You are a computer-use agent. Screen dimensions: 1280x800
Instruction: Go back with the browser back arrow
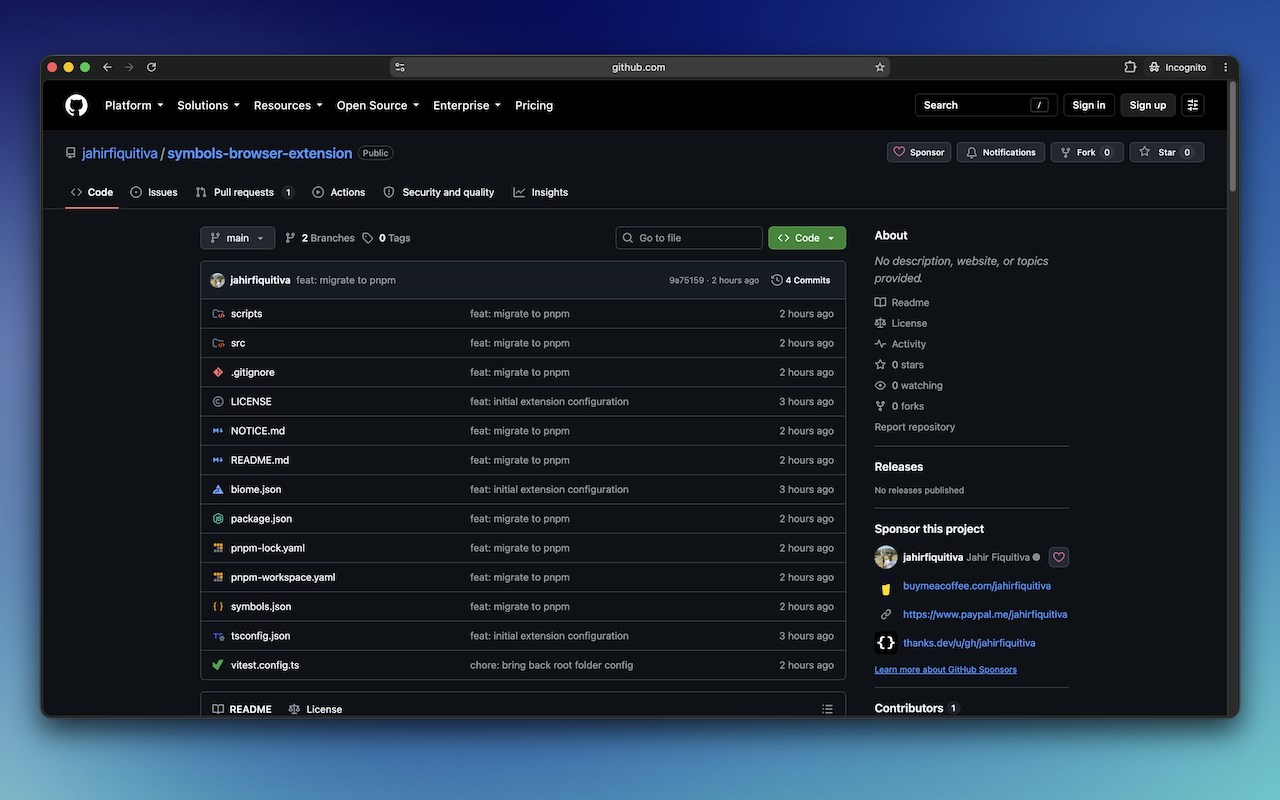pos(107,67)
